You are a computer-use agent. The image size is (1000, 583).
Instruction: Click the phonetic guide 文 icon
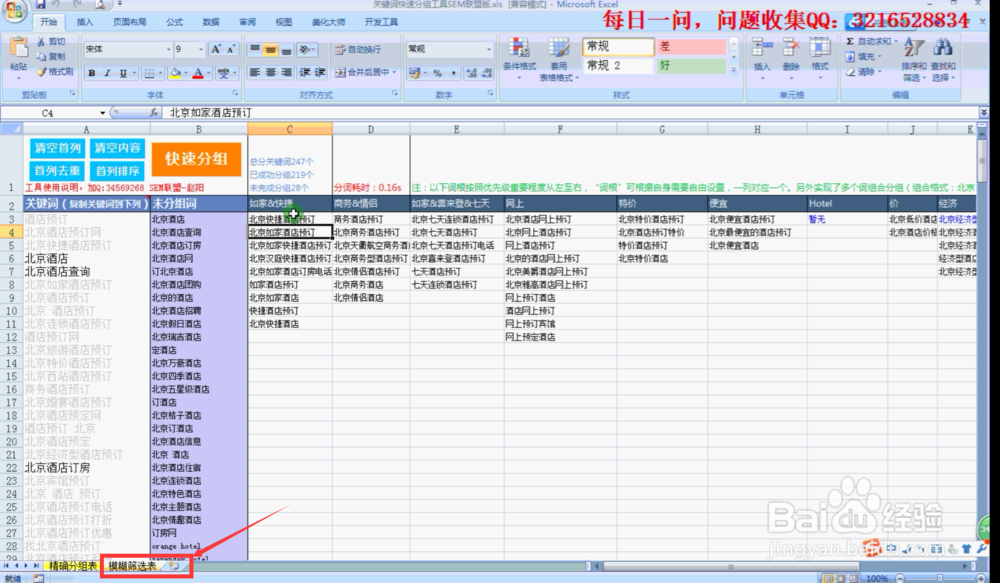(223, 73)
